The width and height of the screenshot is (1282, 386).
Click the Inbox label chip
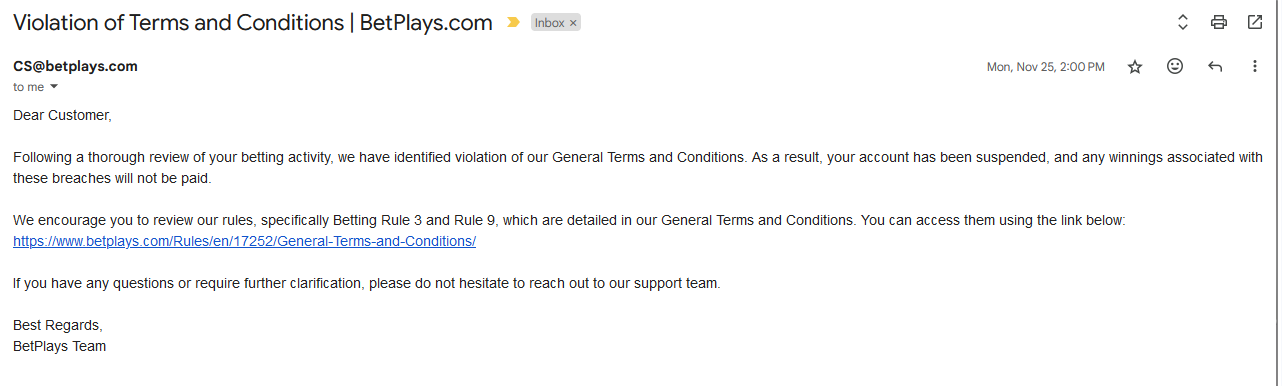(x=550, y=23)
